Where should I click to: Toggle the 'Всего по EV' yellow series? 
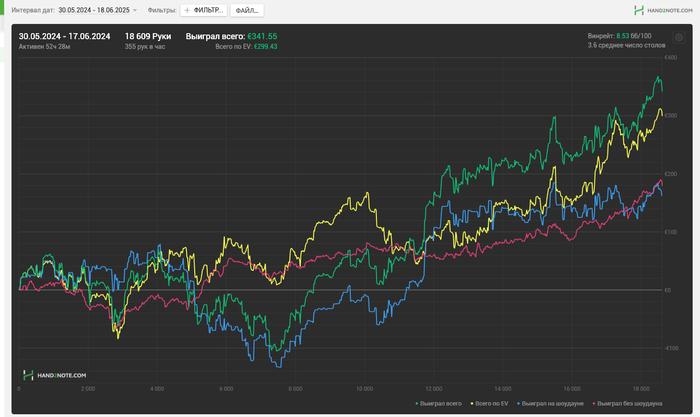pos(491,402)
